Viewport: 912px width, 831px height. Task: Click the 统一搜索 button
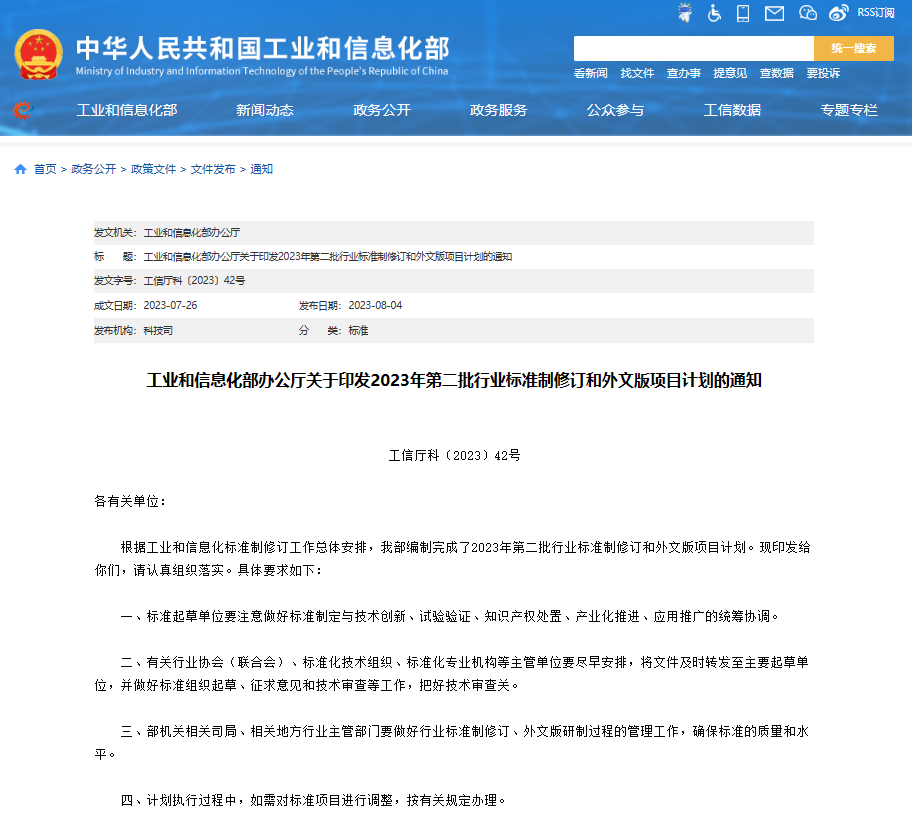[x=853, y=48]
